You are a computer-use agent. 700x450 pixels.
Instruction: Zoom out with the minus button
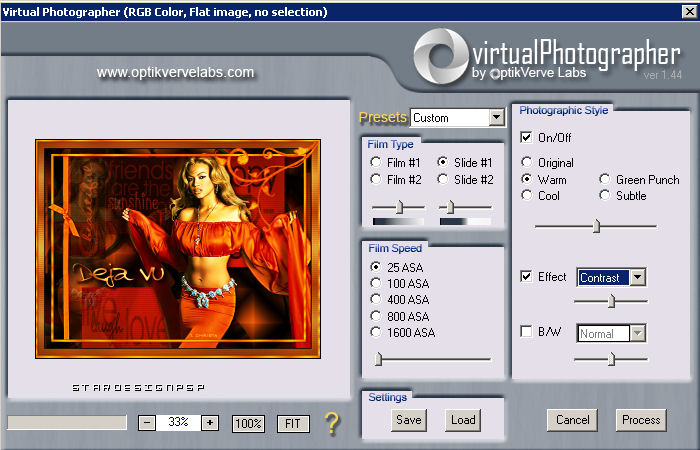click(147, 422)
